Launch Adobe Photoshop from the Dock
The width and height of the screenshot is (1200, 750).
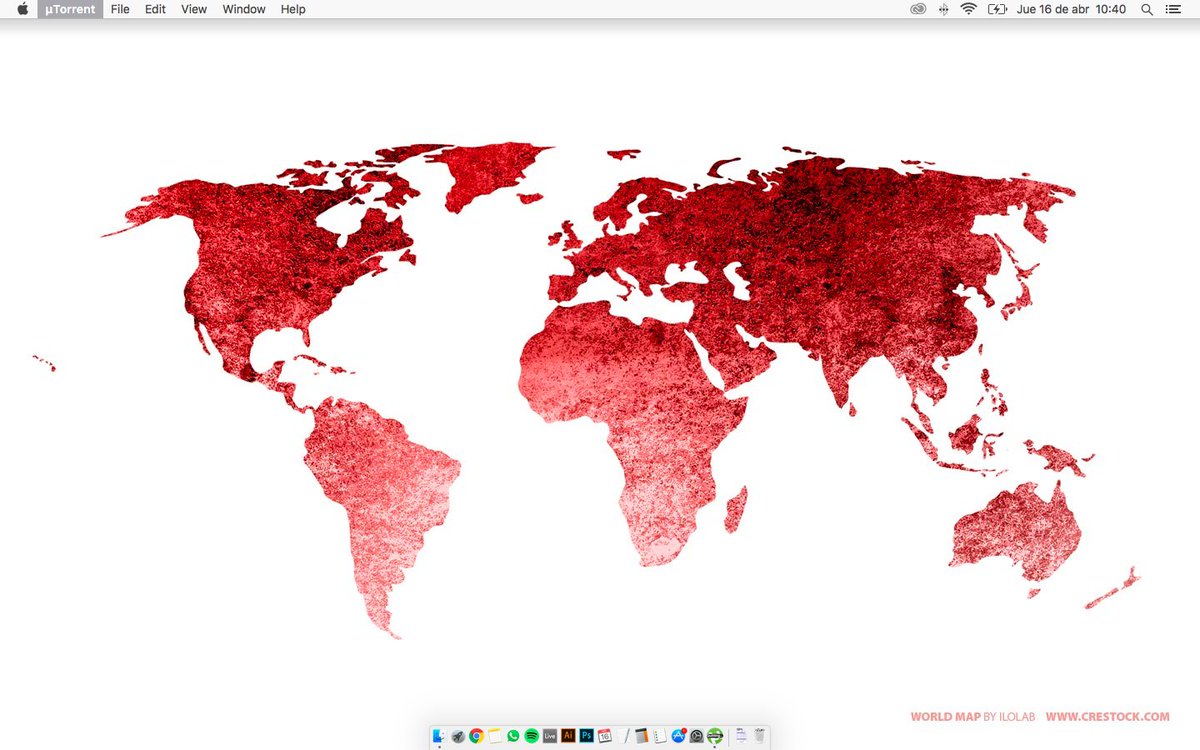[586, 736]
